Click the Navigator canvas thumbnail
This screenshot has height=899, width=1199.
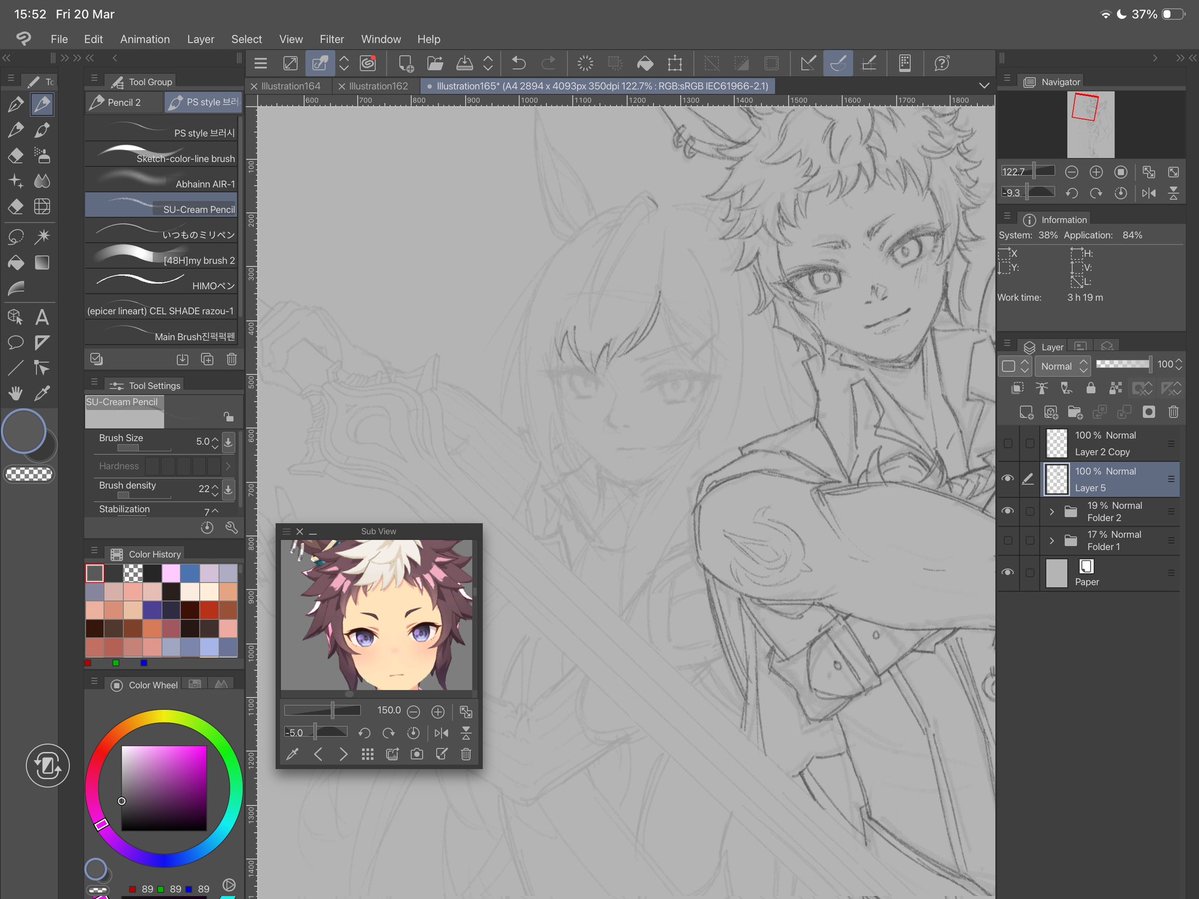tap(1090, 124)
